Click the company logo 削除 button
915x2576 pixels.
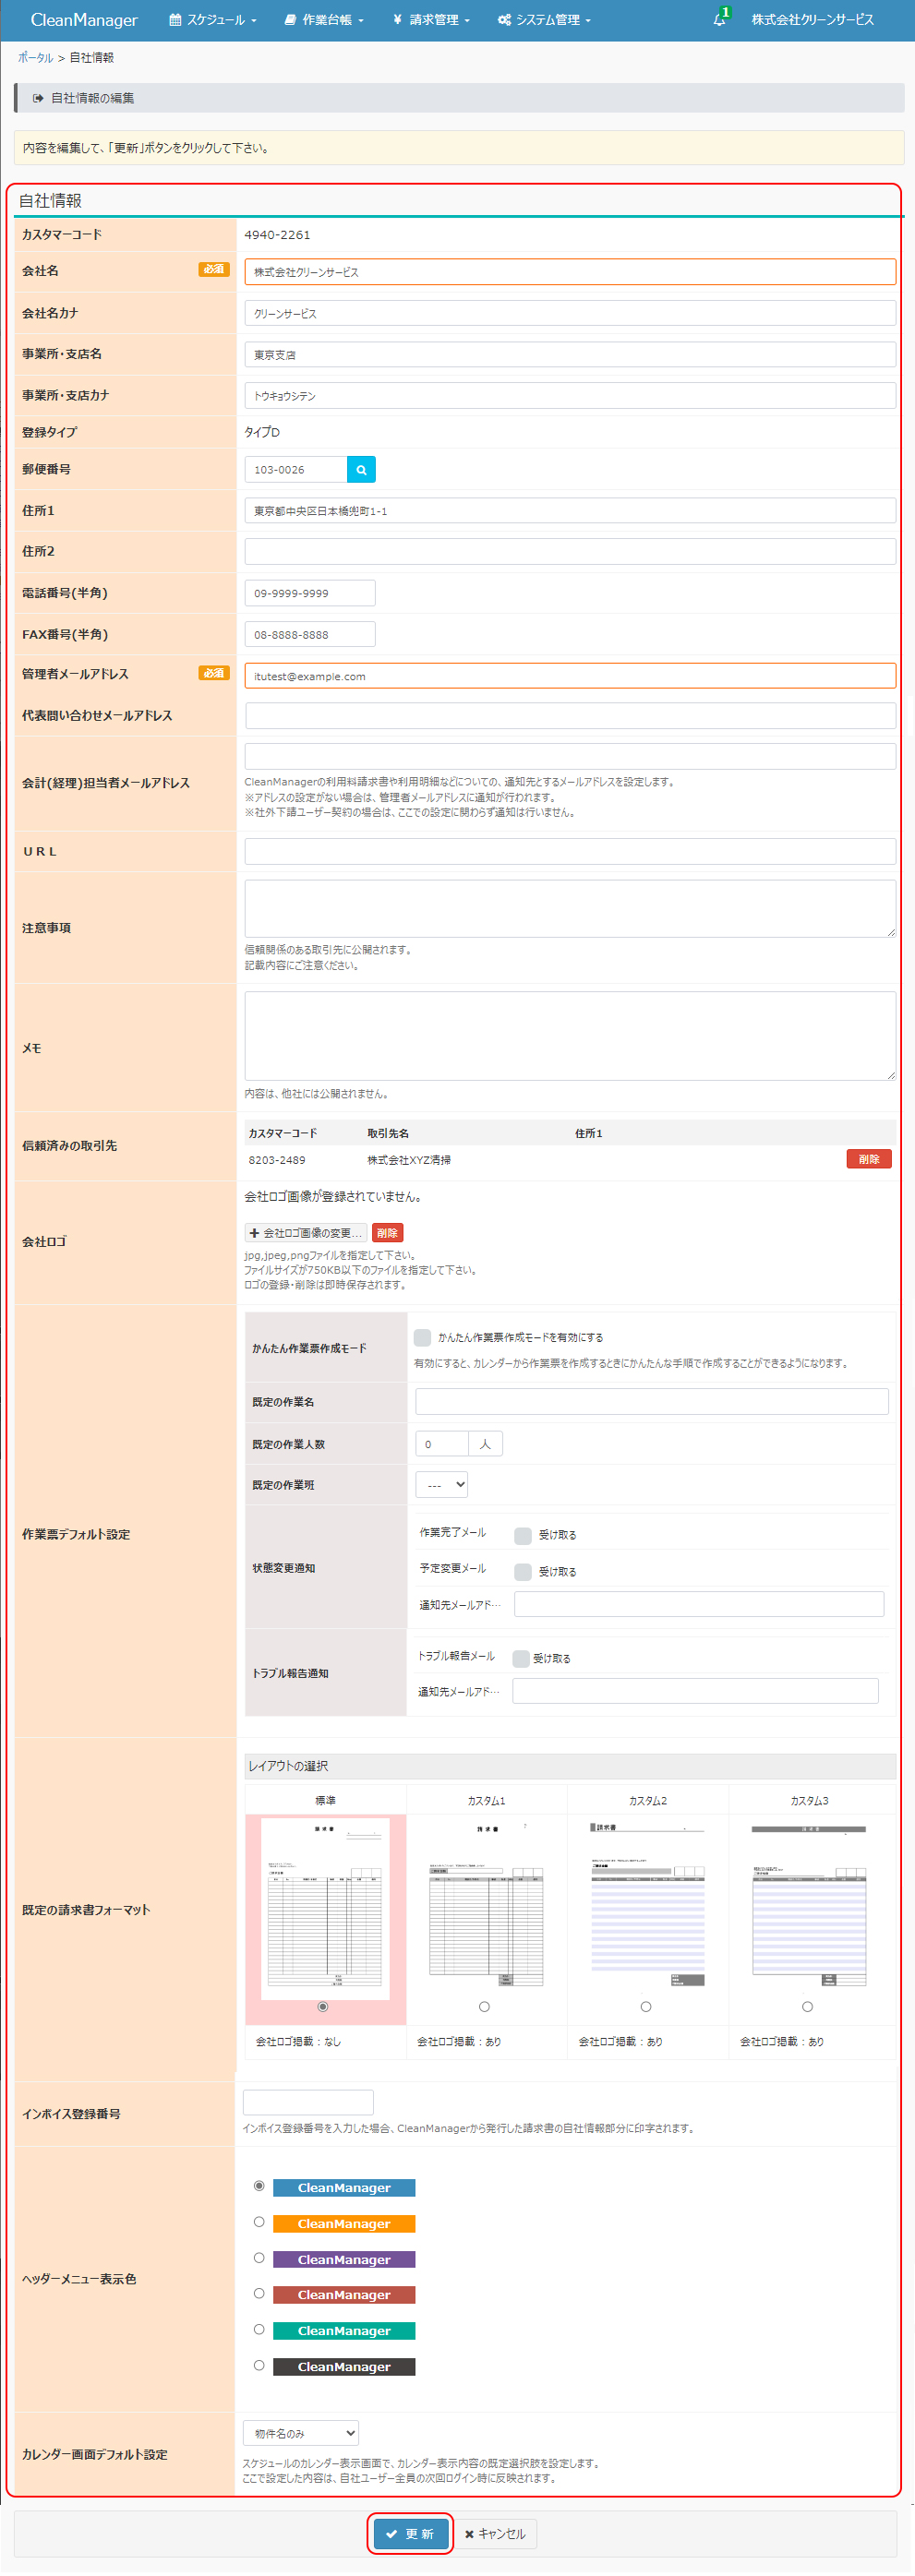[x=387, y=1233]
